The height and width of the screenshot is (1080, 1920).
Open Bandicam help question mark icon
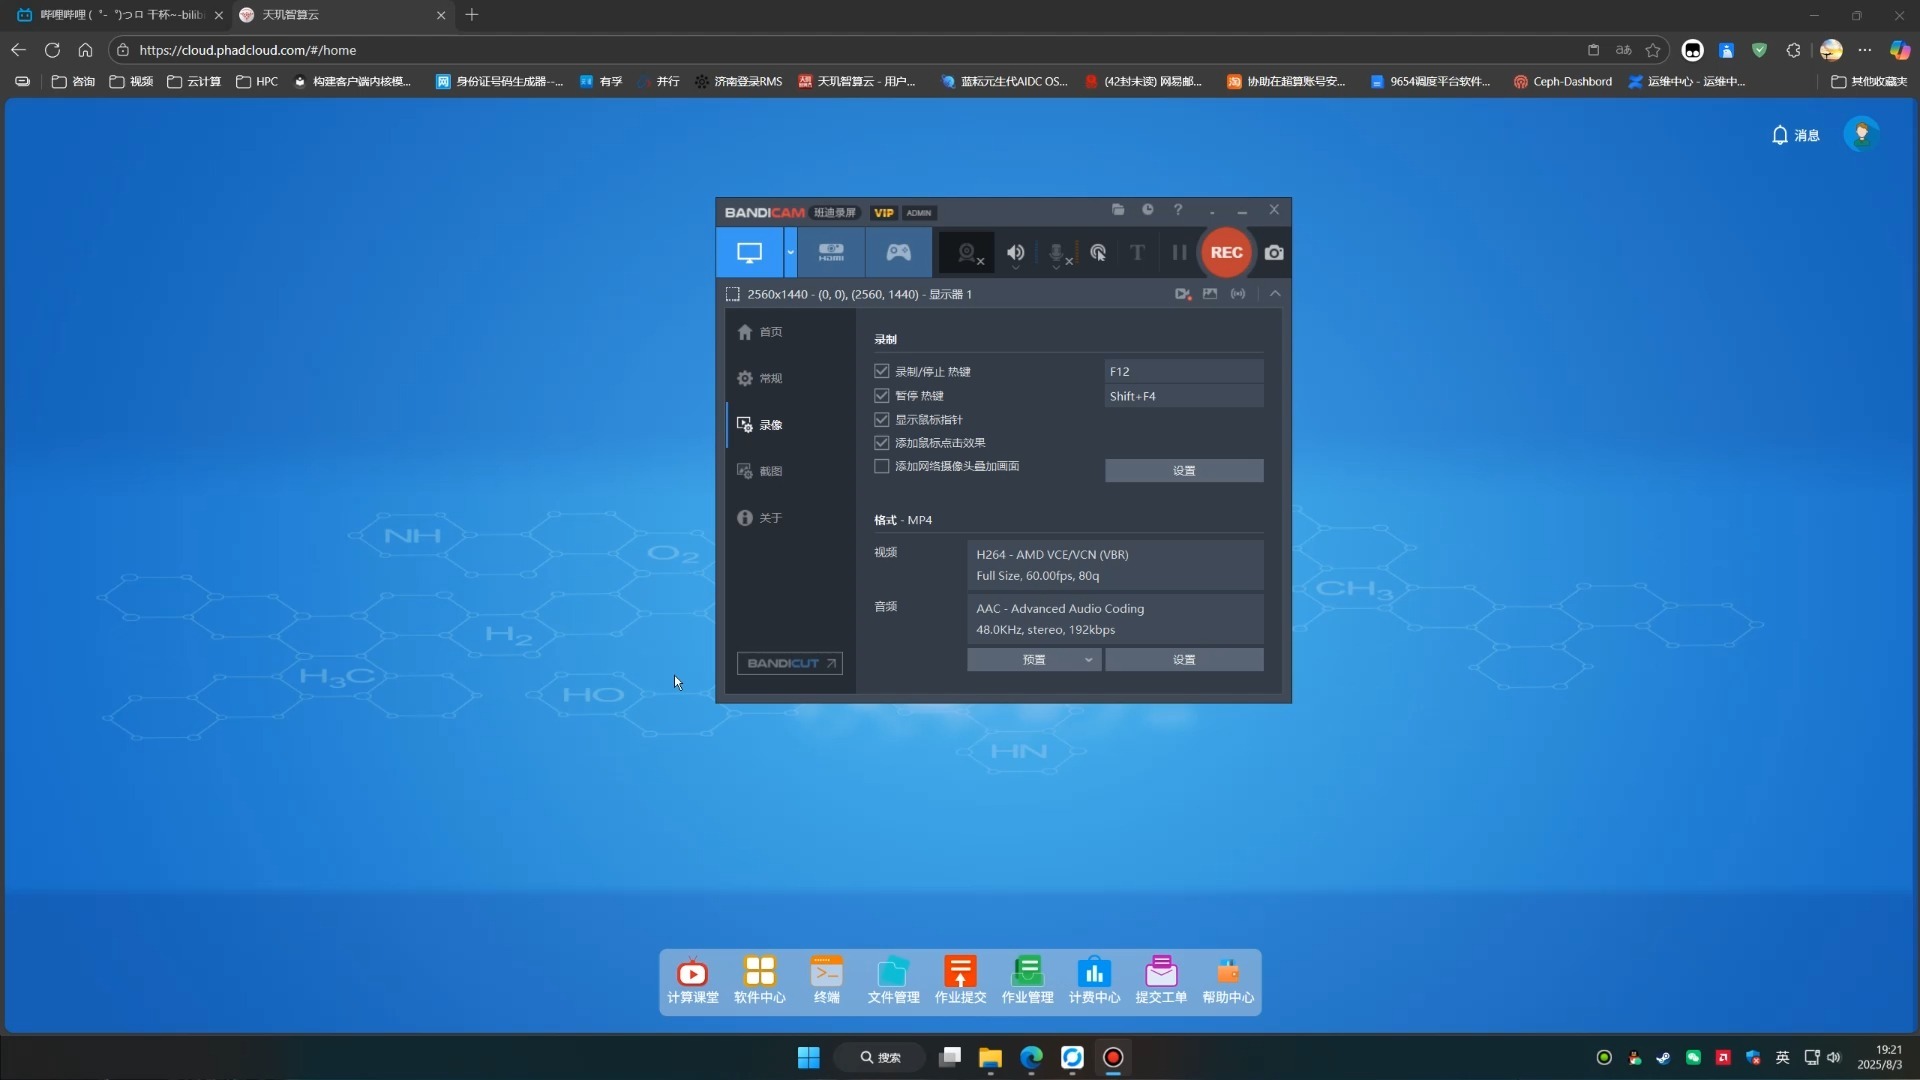tap(1178, 210)
